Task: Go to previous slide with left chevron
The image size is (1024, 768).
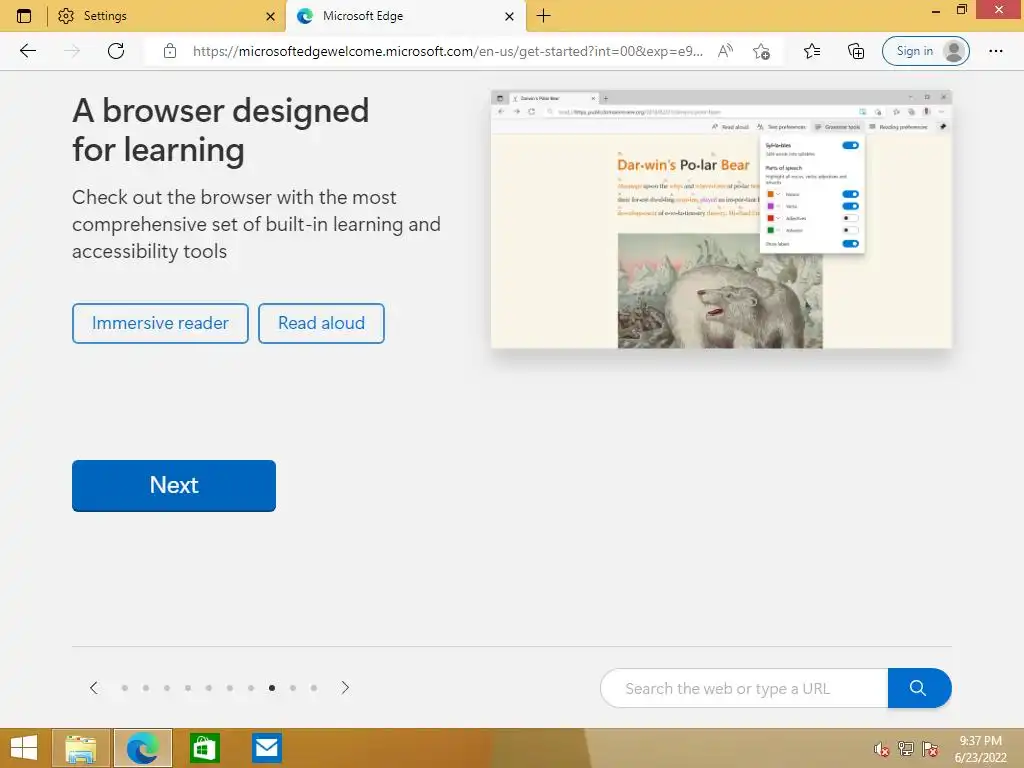Action: pyautogui.click(x=94, y=688)
